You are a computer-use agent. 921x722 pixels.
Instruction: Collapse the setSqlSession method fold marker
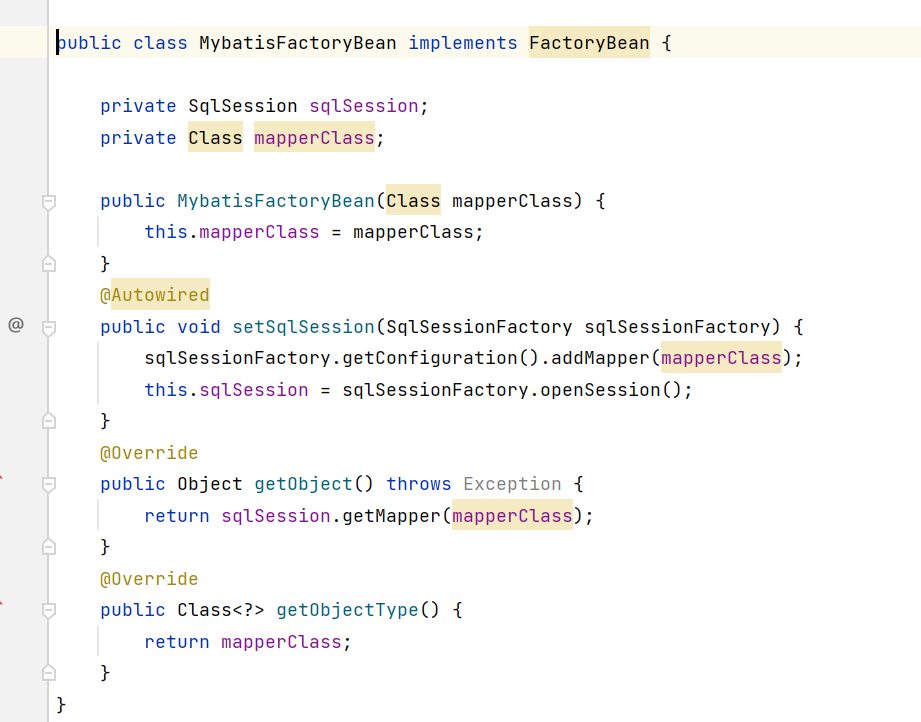(x=48, y=327)
